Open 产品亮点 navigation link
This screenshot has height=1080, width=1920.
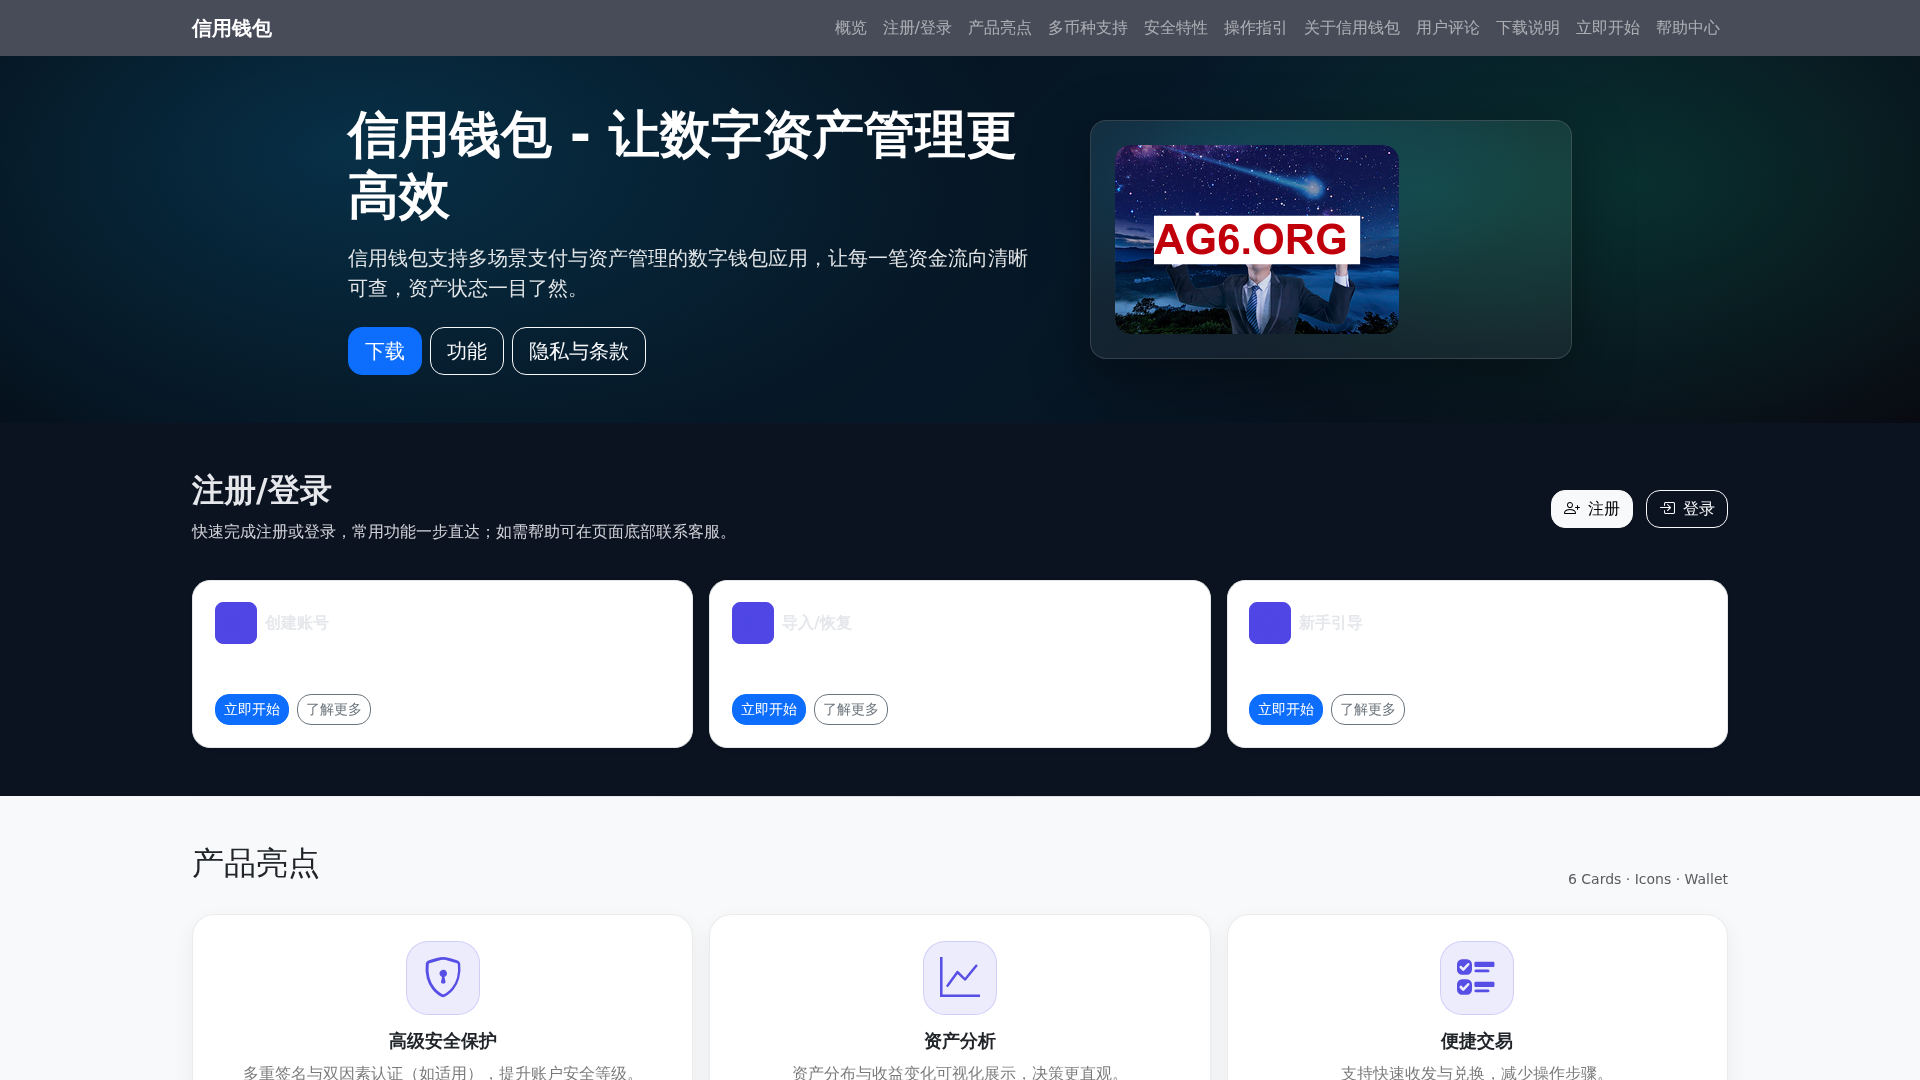click(x=1000, y=28)
